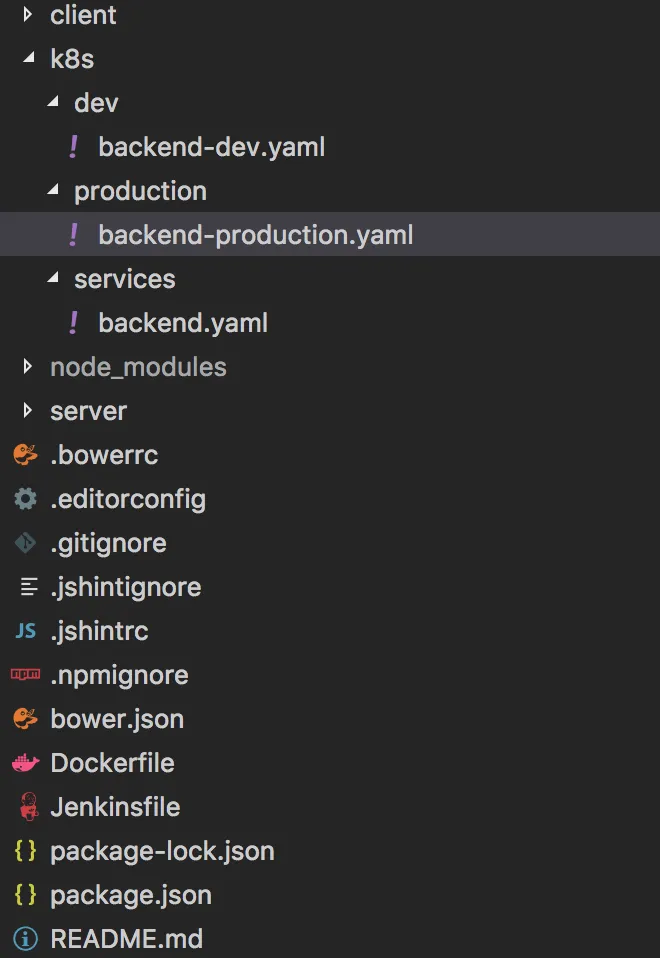Expand the server folder
Viewport: 660px width, 958px height.
point(28,411)
